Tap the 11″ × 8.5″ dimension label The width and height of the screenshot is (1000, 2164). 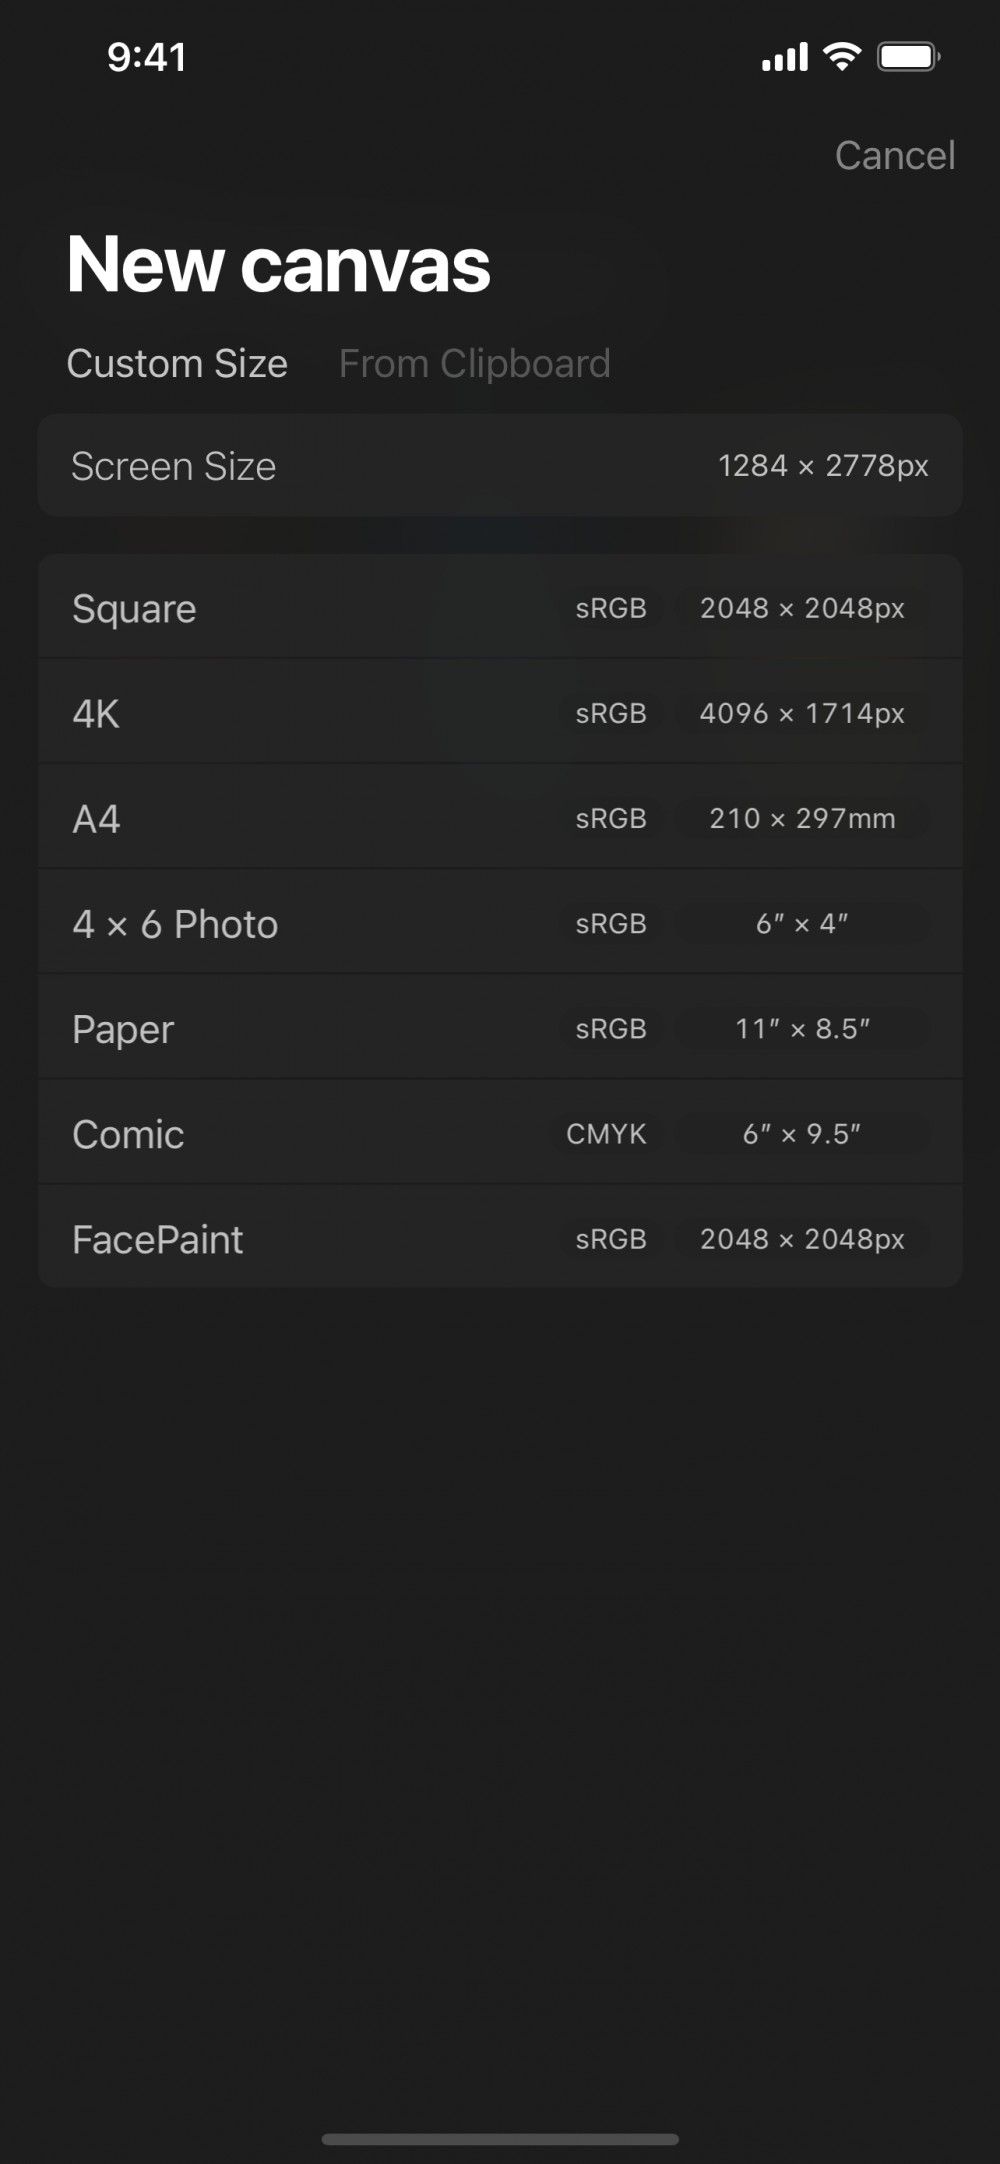pyautogui.click(x=802, y=1029)
